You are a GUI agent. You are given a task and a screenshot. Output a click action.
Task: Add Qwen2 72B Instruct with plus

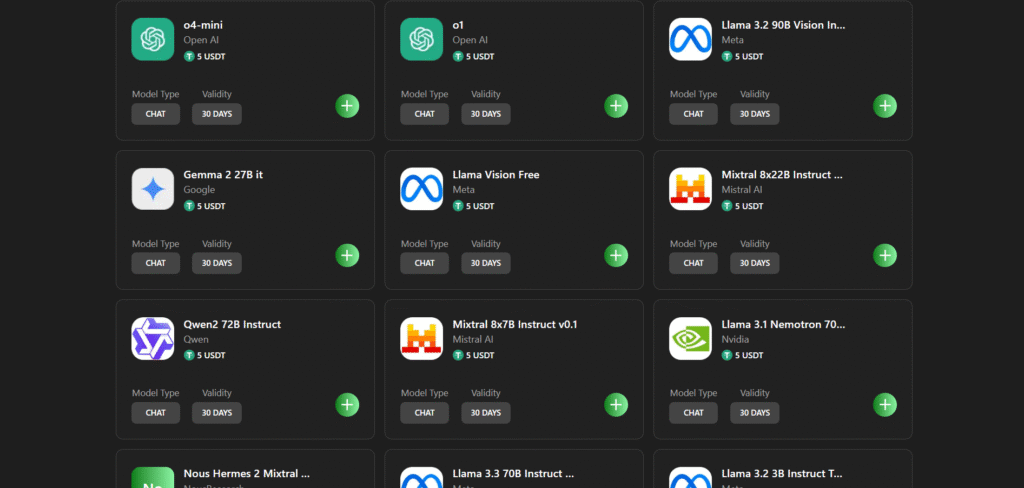(347, 405)
